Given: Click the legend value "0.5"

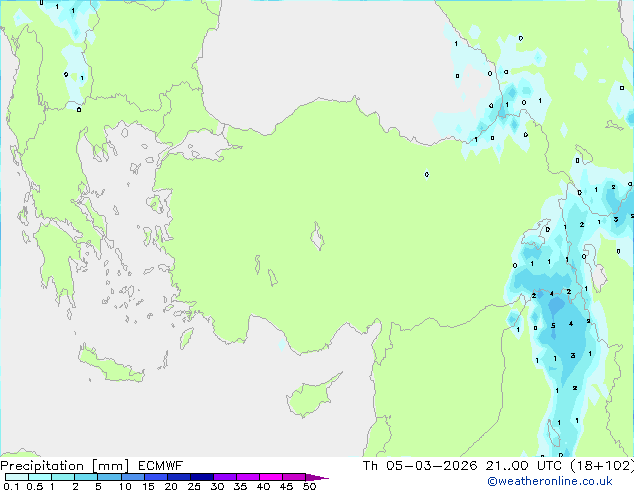Looking at the screenshot, I should pos(34,486).
